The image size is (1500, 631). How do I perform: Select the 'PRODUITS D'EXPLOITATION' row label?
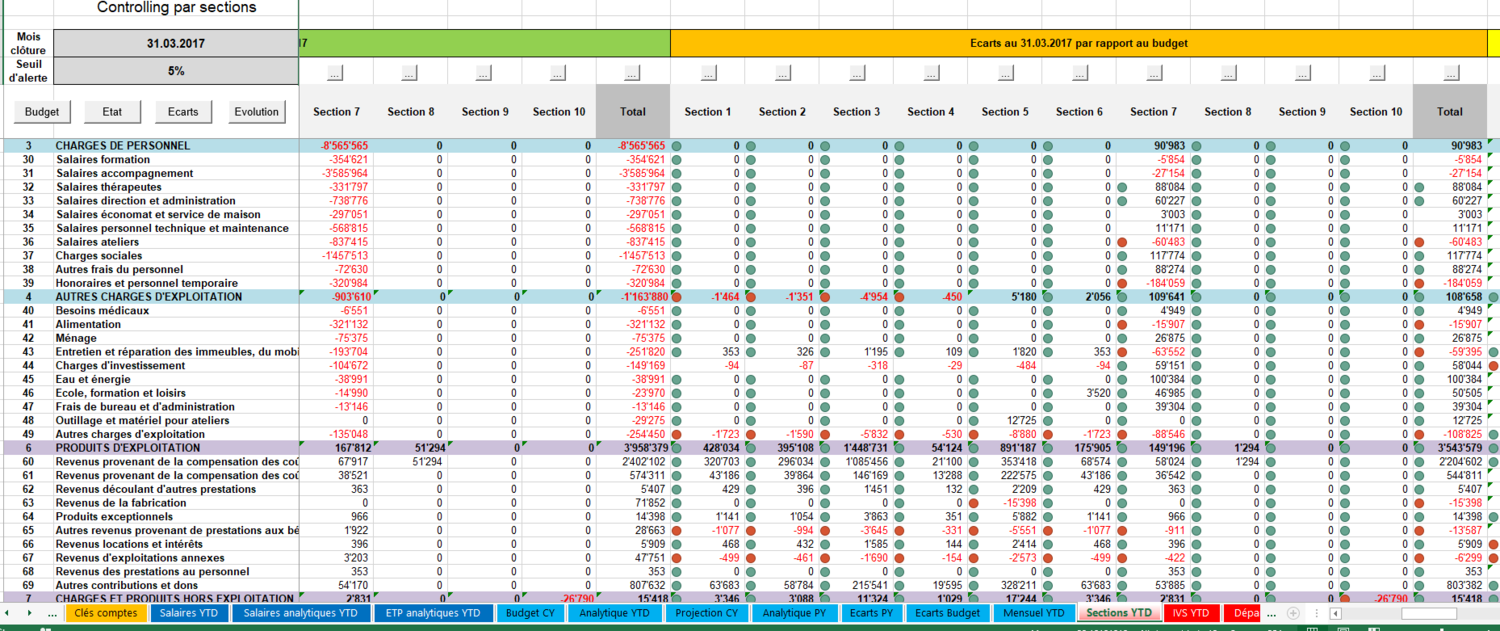pyautogui.click(x=130, y=448)
